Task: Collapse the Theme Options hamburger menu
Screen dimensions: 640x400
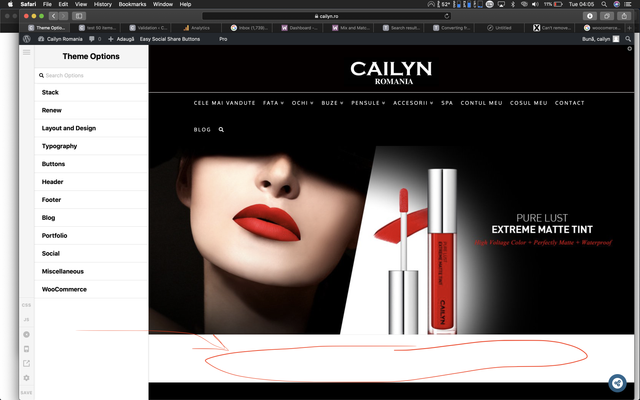Action: (27, 52)
